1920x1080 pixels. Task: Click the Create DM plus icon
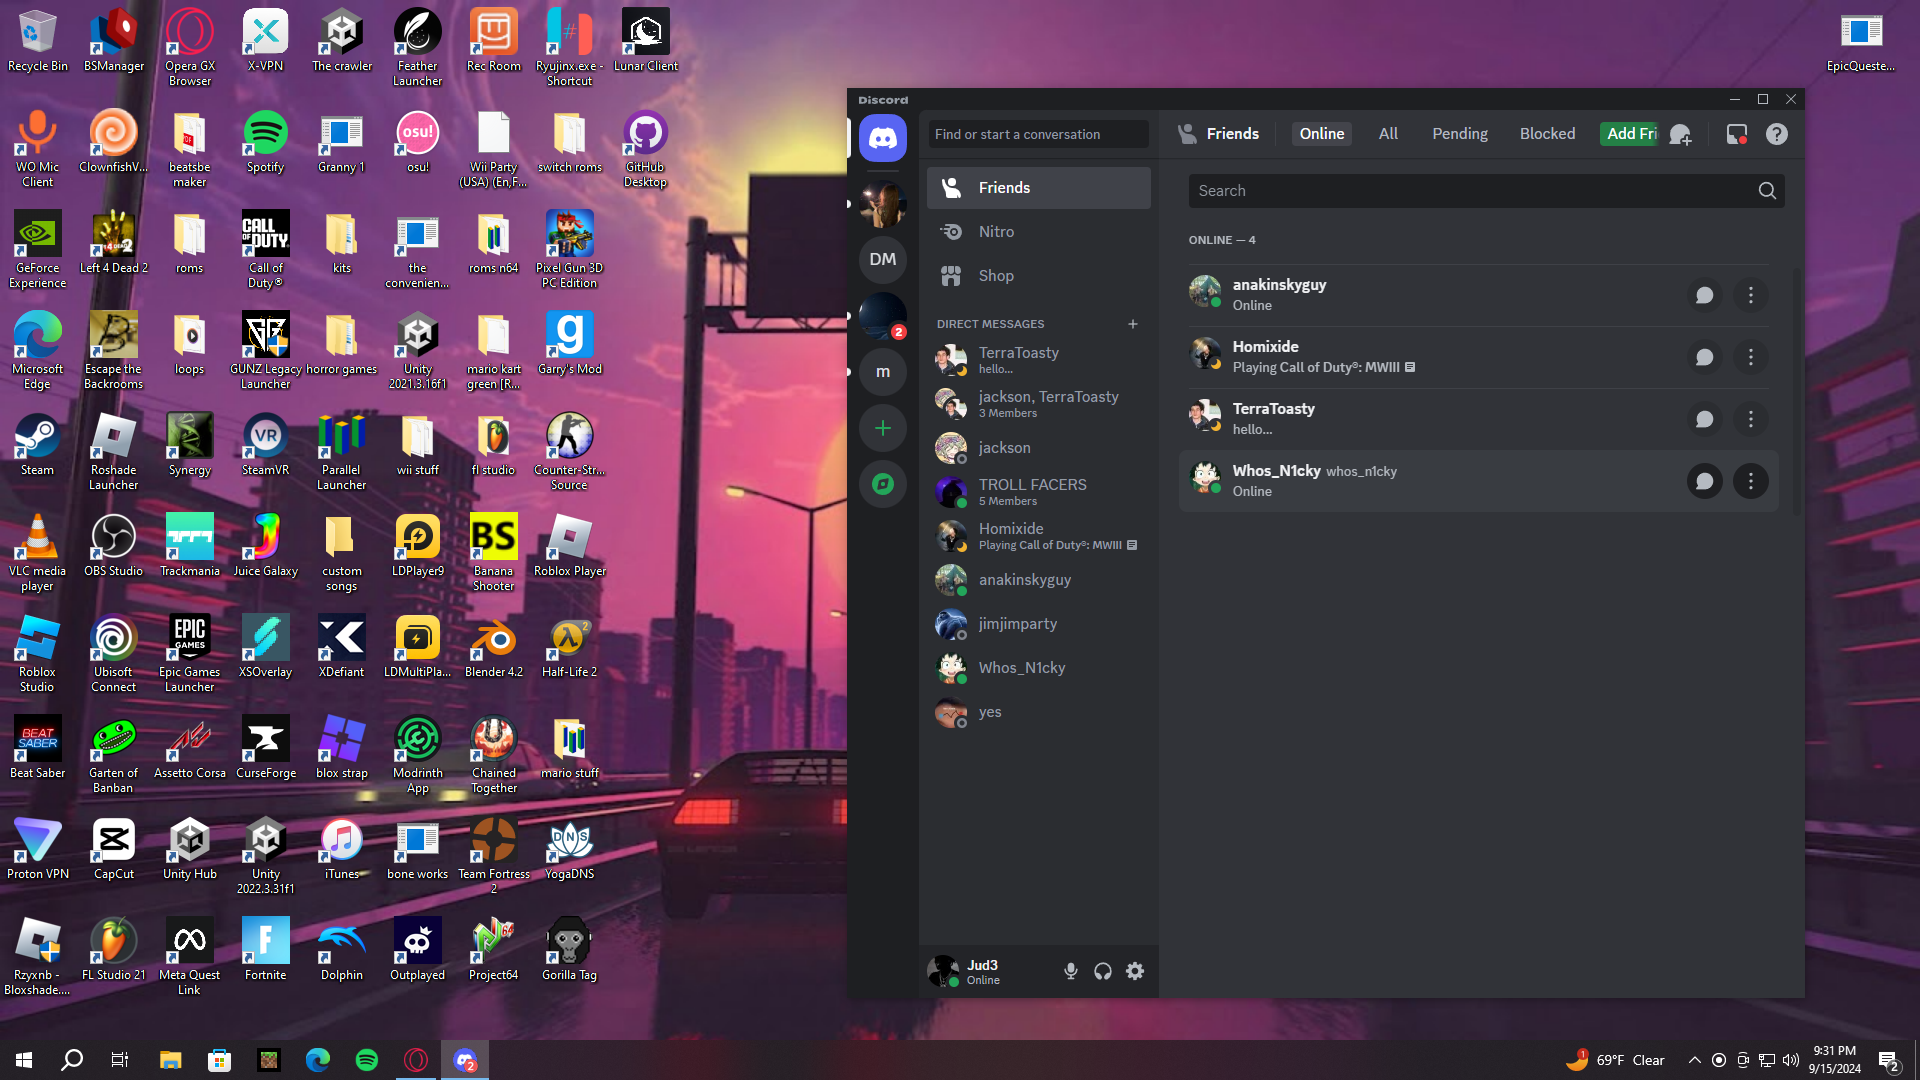pyautogui.click(x=1133, y=324)
